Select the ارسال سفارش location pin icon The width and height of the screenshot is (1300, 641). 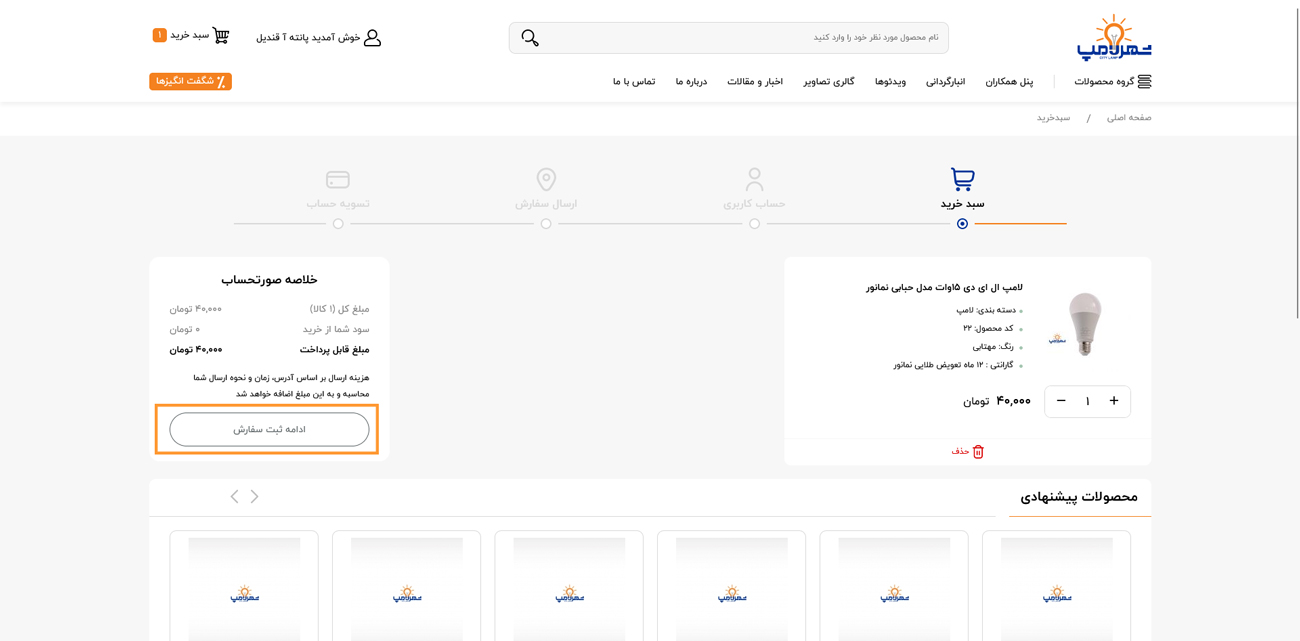(546, 179)
